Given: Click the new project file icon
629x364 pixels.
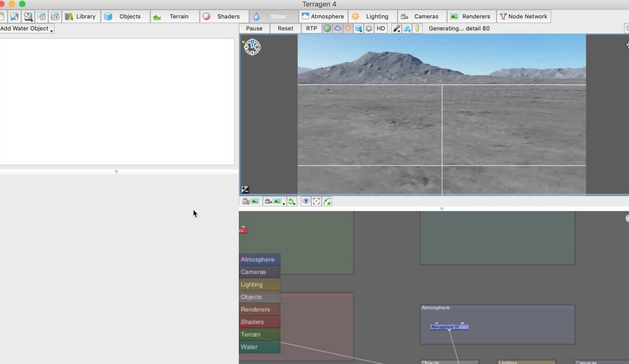Looking at the screenshot, I should (x=2, y=16).
